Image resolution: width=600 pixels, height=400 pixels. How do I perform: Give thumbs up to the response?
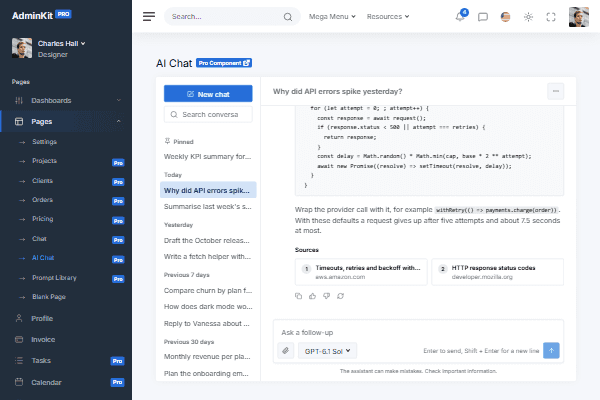click(x=313, y=296)
